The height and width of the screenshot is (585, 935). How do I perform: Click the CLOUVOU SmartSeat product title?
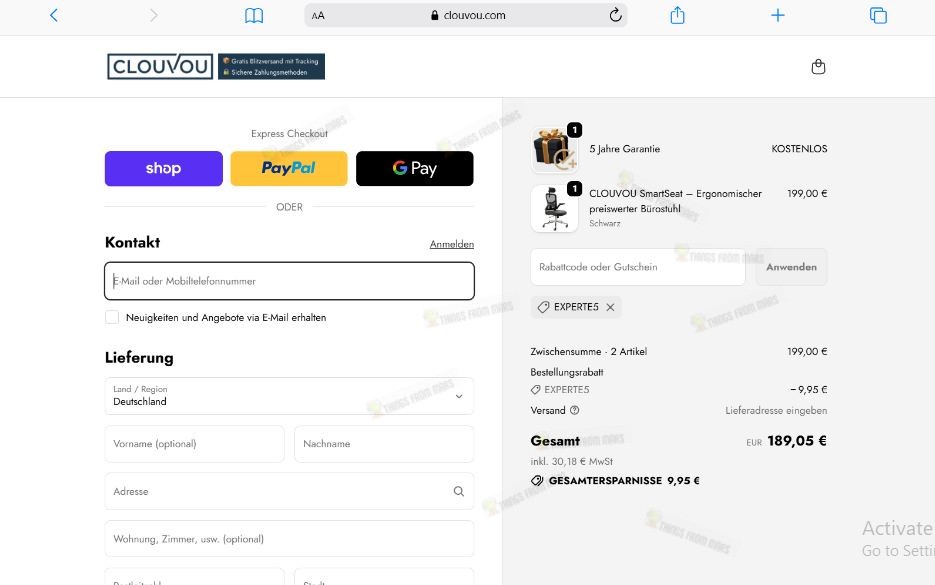tap(675, 201)
